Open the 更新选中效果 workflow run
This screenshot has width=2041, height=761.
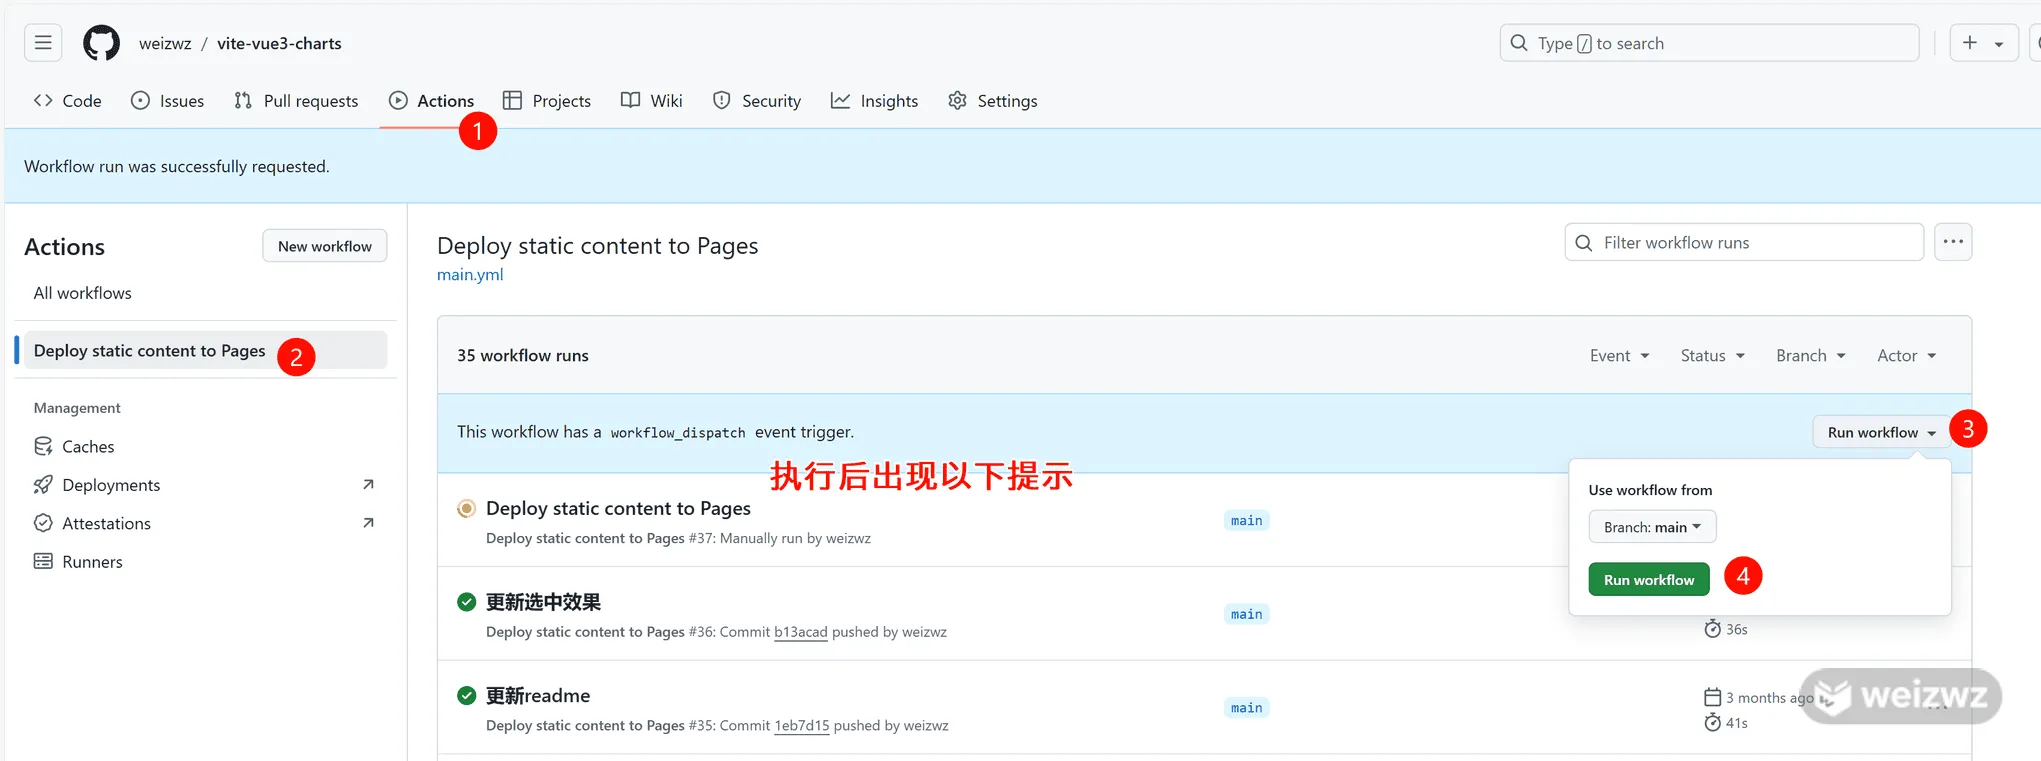(543, 602)
